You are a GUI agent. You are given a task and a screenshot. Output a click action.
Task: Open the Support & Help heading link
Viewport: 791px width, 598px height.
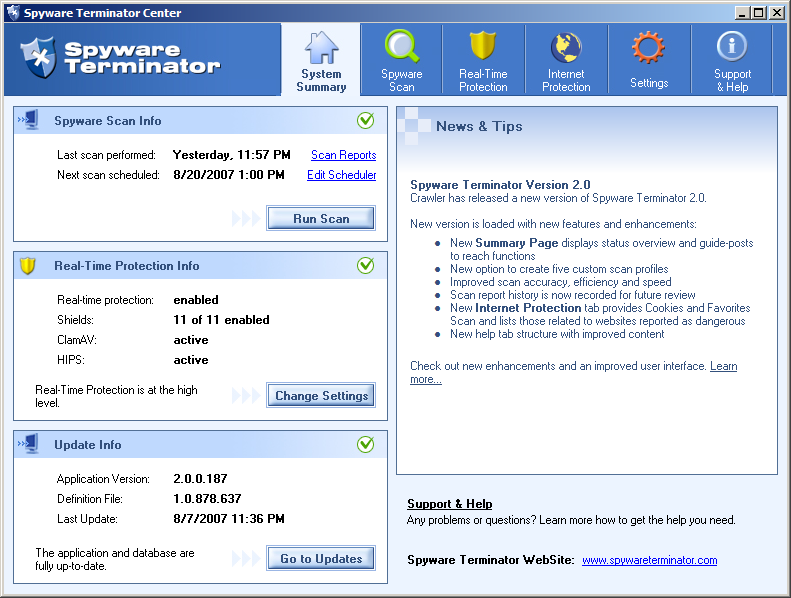(x=449, y=504)
